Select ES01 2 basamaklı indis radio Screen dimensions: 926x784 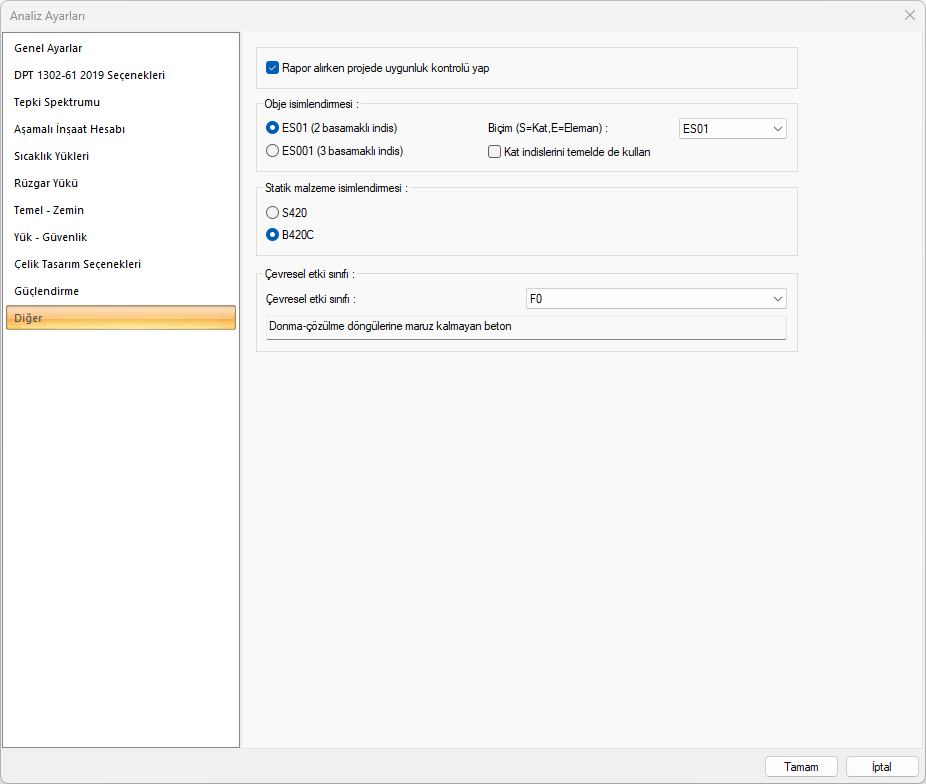tap(272, 128)
